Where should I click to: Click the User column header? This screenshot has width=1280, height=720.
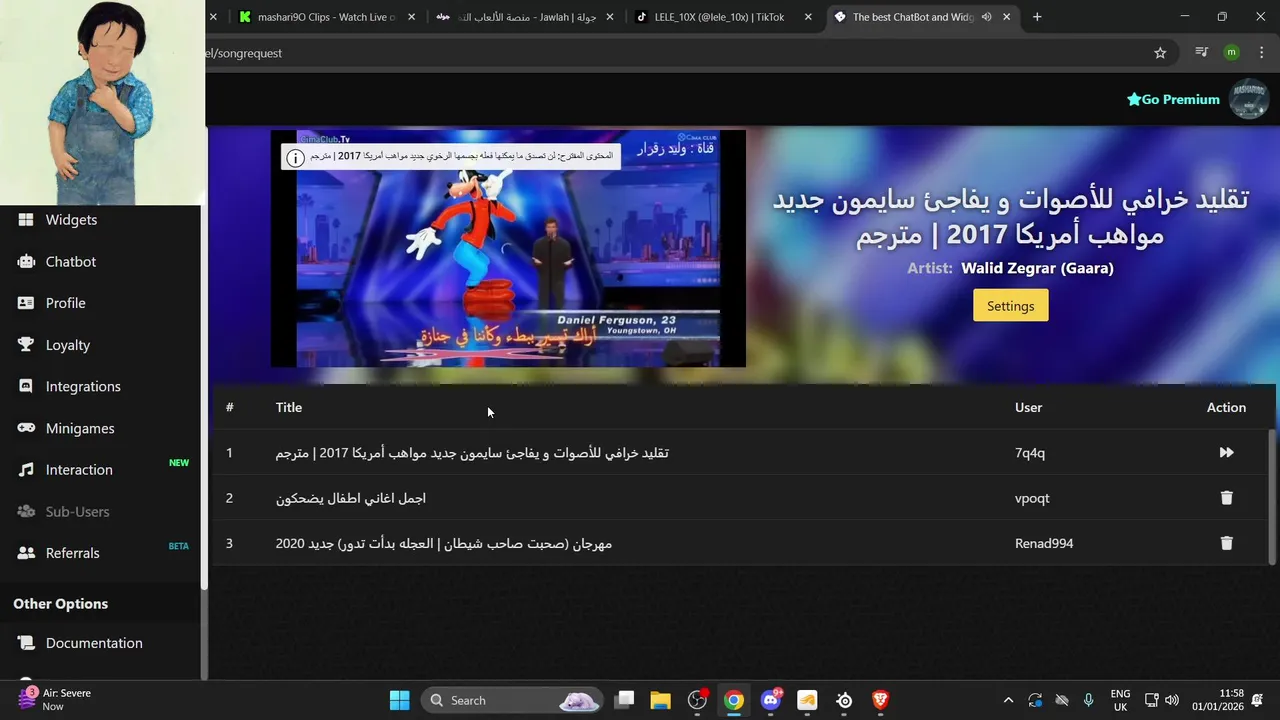pyautogui.click(x=1028, y=407)
